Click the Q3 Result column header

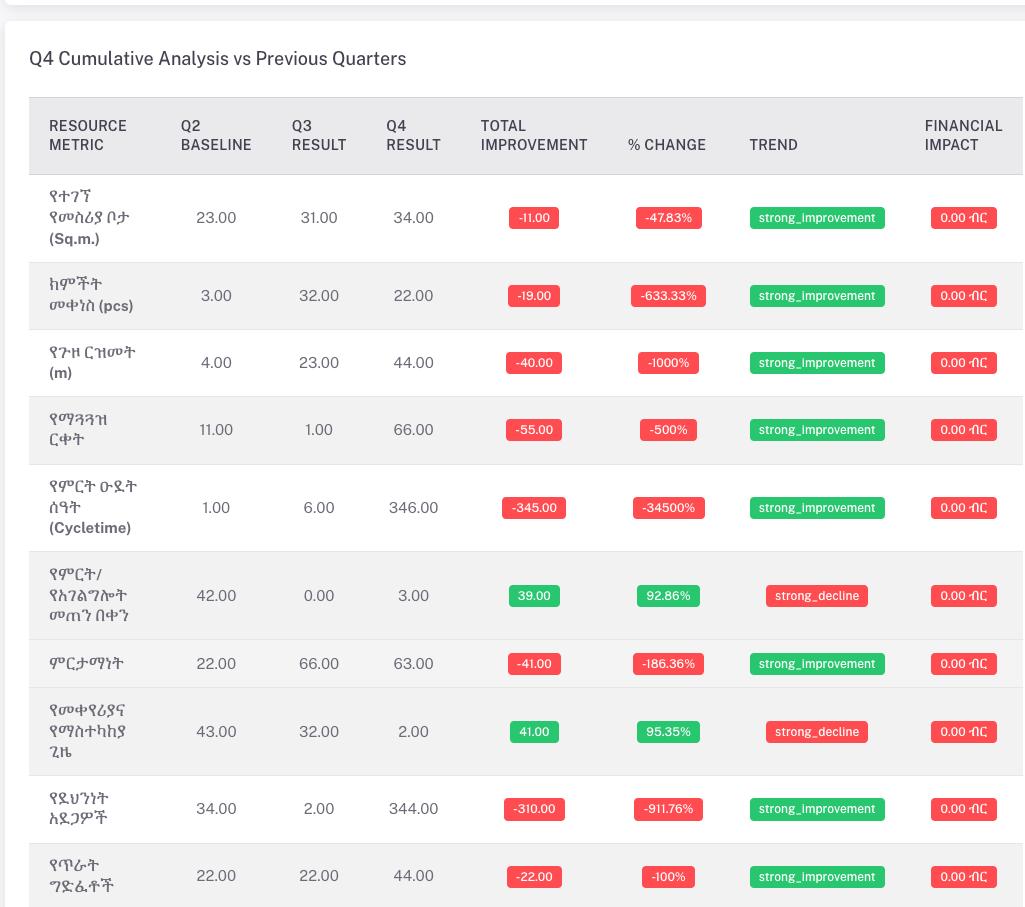point(318,135)
